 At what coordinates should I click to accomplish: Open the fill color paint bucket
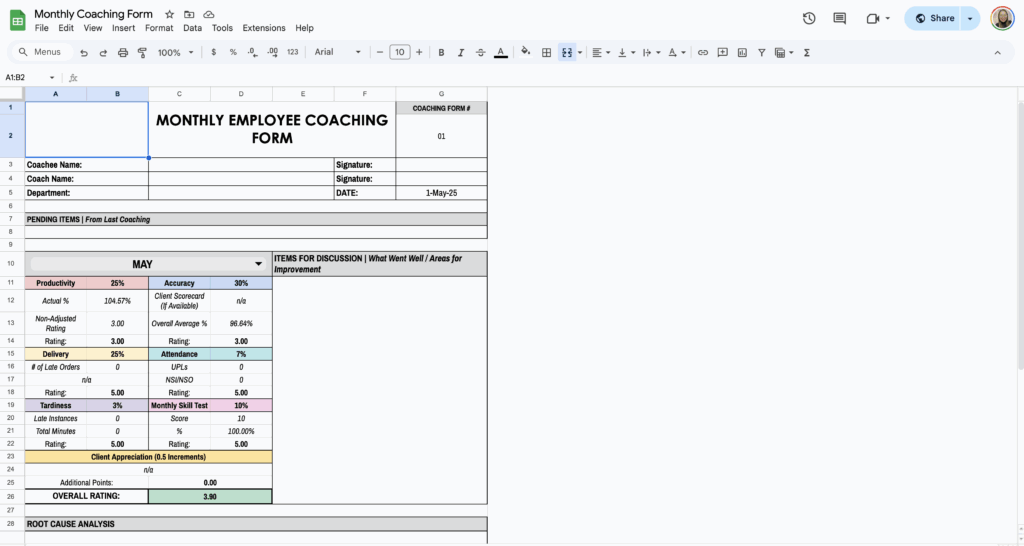point(526,52)
